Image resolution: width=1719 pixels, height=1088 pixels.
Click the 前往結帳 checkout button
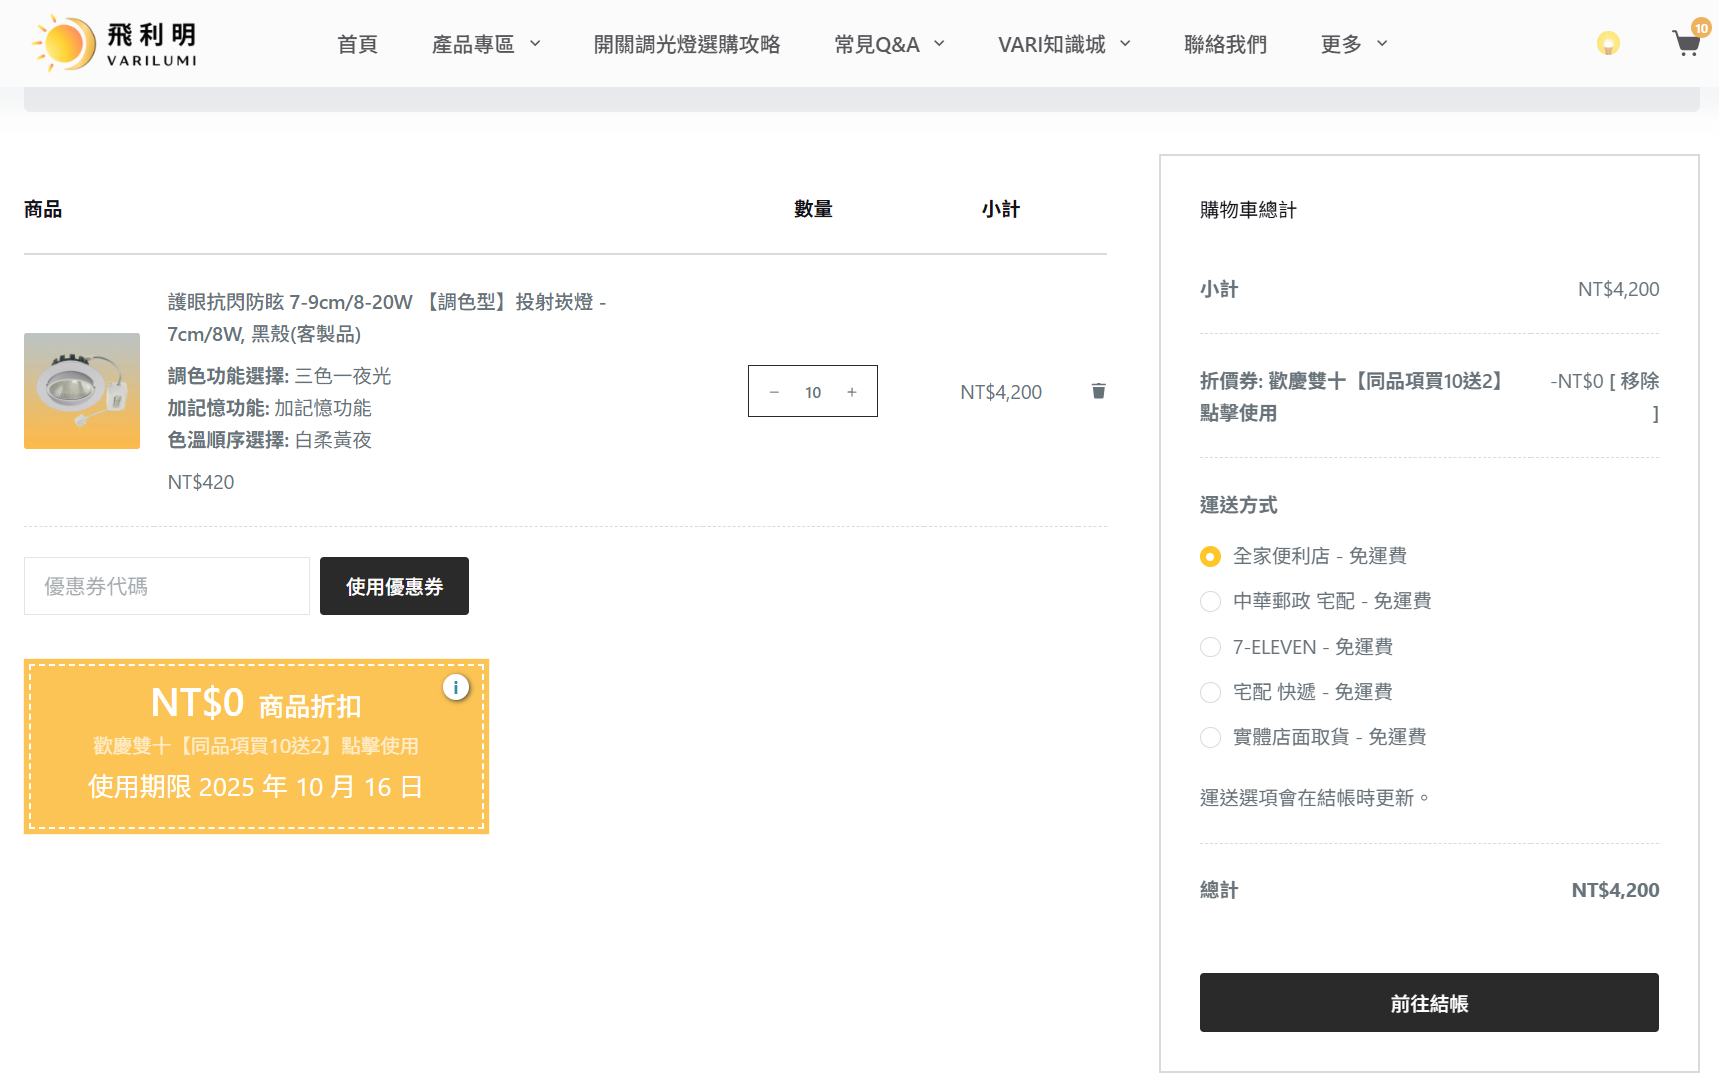tap(1428, 1003)
